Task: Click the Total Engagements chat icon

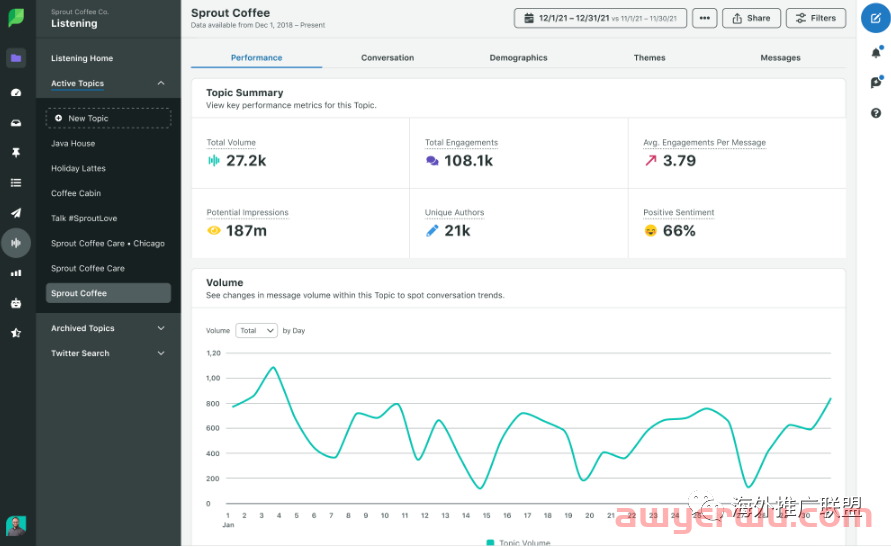Action: pyautogui.click(x=432, y=161)
